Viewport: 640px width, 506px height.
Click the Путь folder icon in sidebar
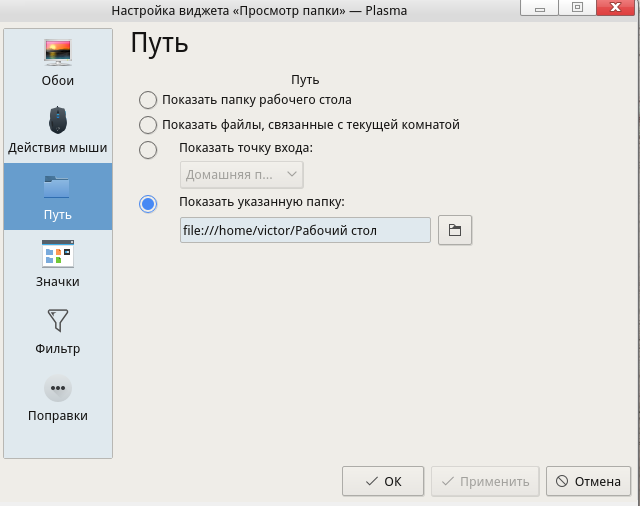coord(58,187)
